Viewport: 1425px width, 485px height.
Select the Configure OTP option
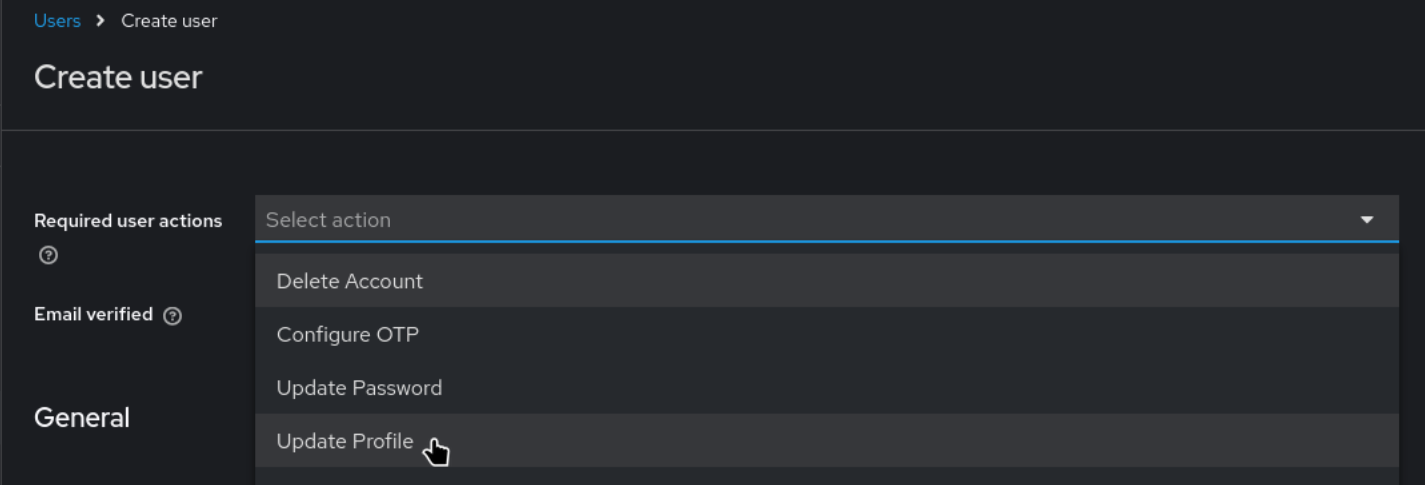[x=347, y=334]
